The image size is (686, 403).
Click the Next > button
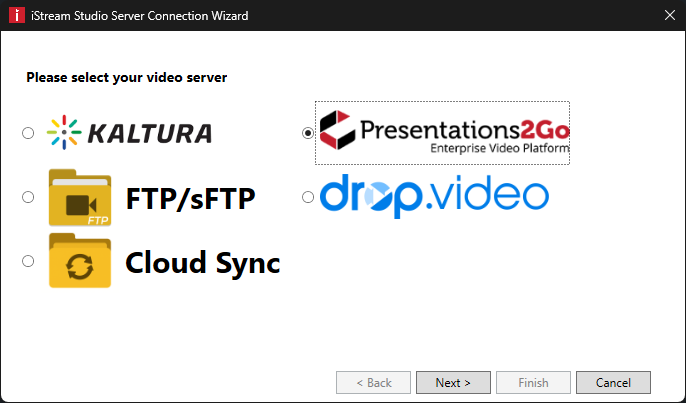(453, 382)
